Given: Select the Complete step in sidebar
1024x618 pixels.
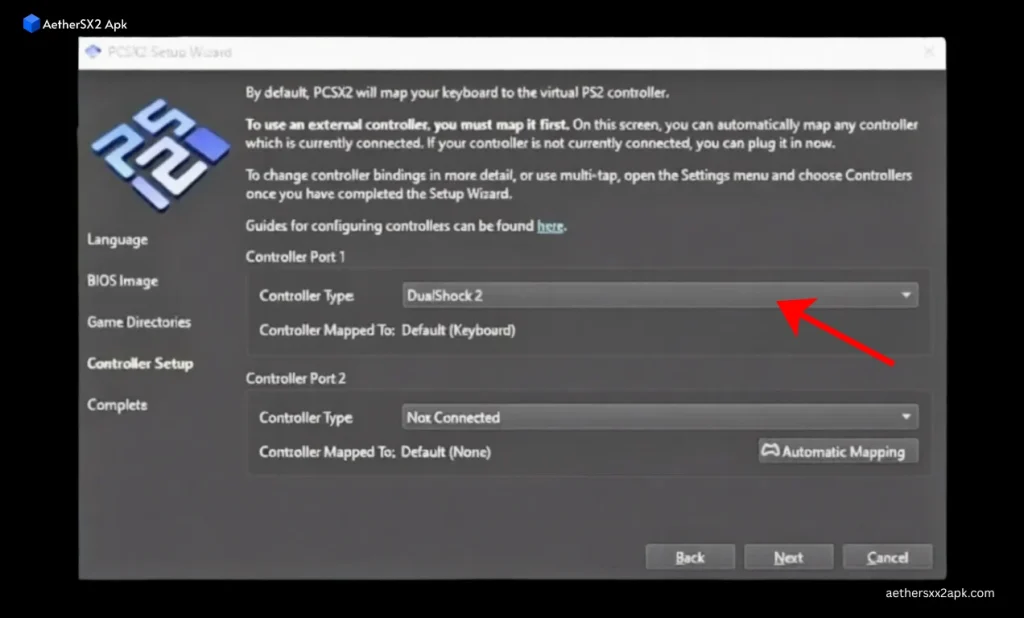Looking at the screenshot, I should point(118,405).
